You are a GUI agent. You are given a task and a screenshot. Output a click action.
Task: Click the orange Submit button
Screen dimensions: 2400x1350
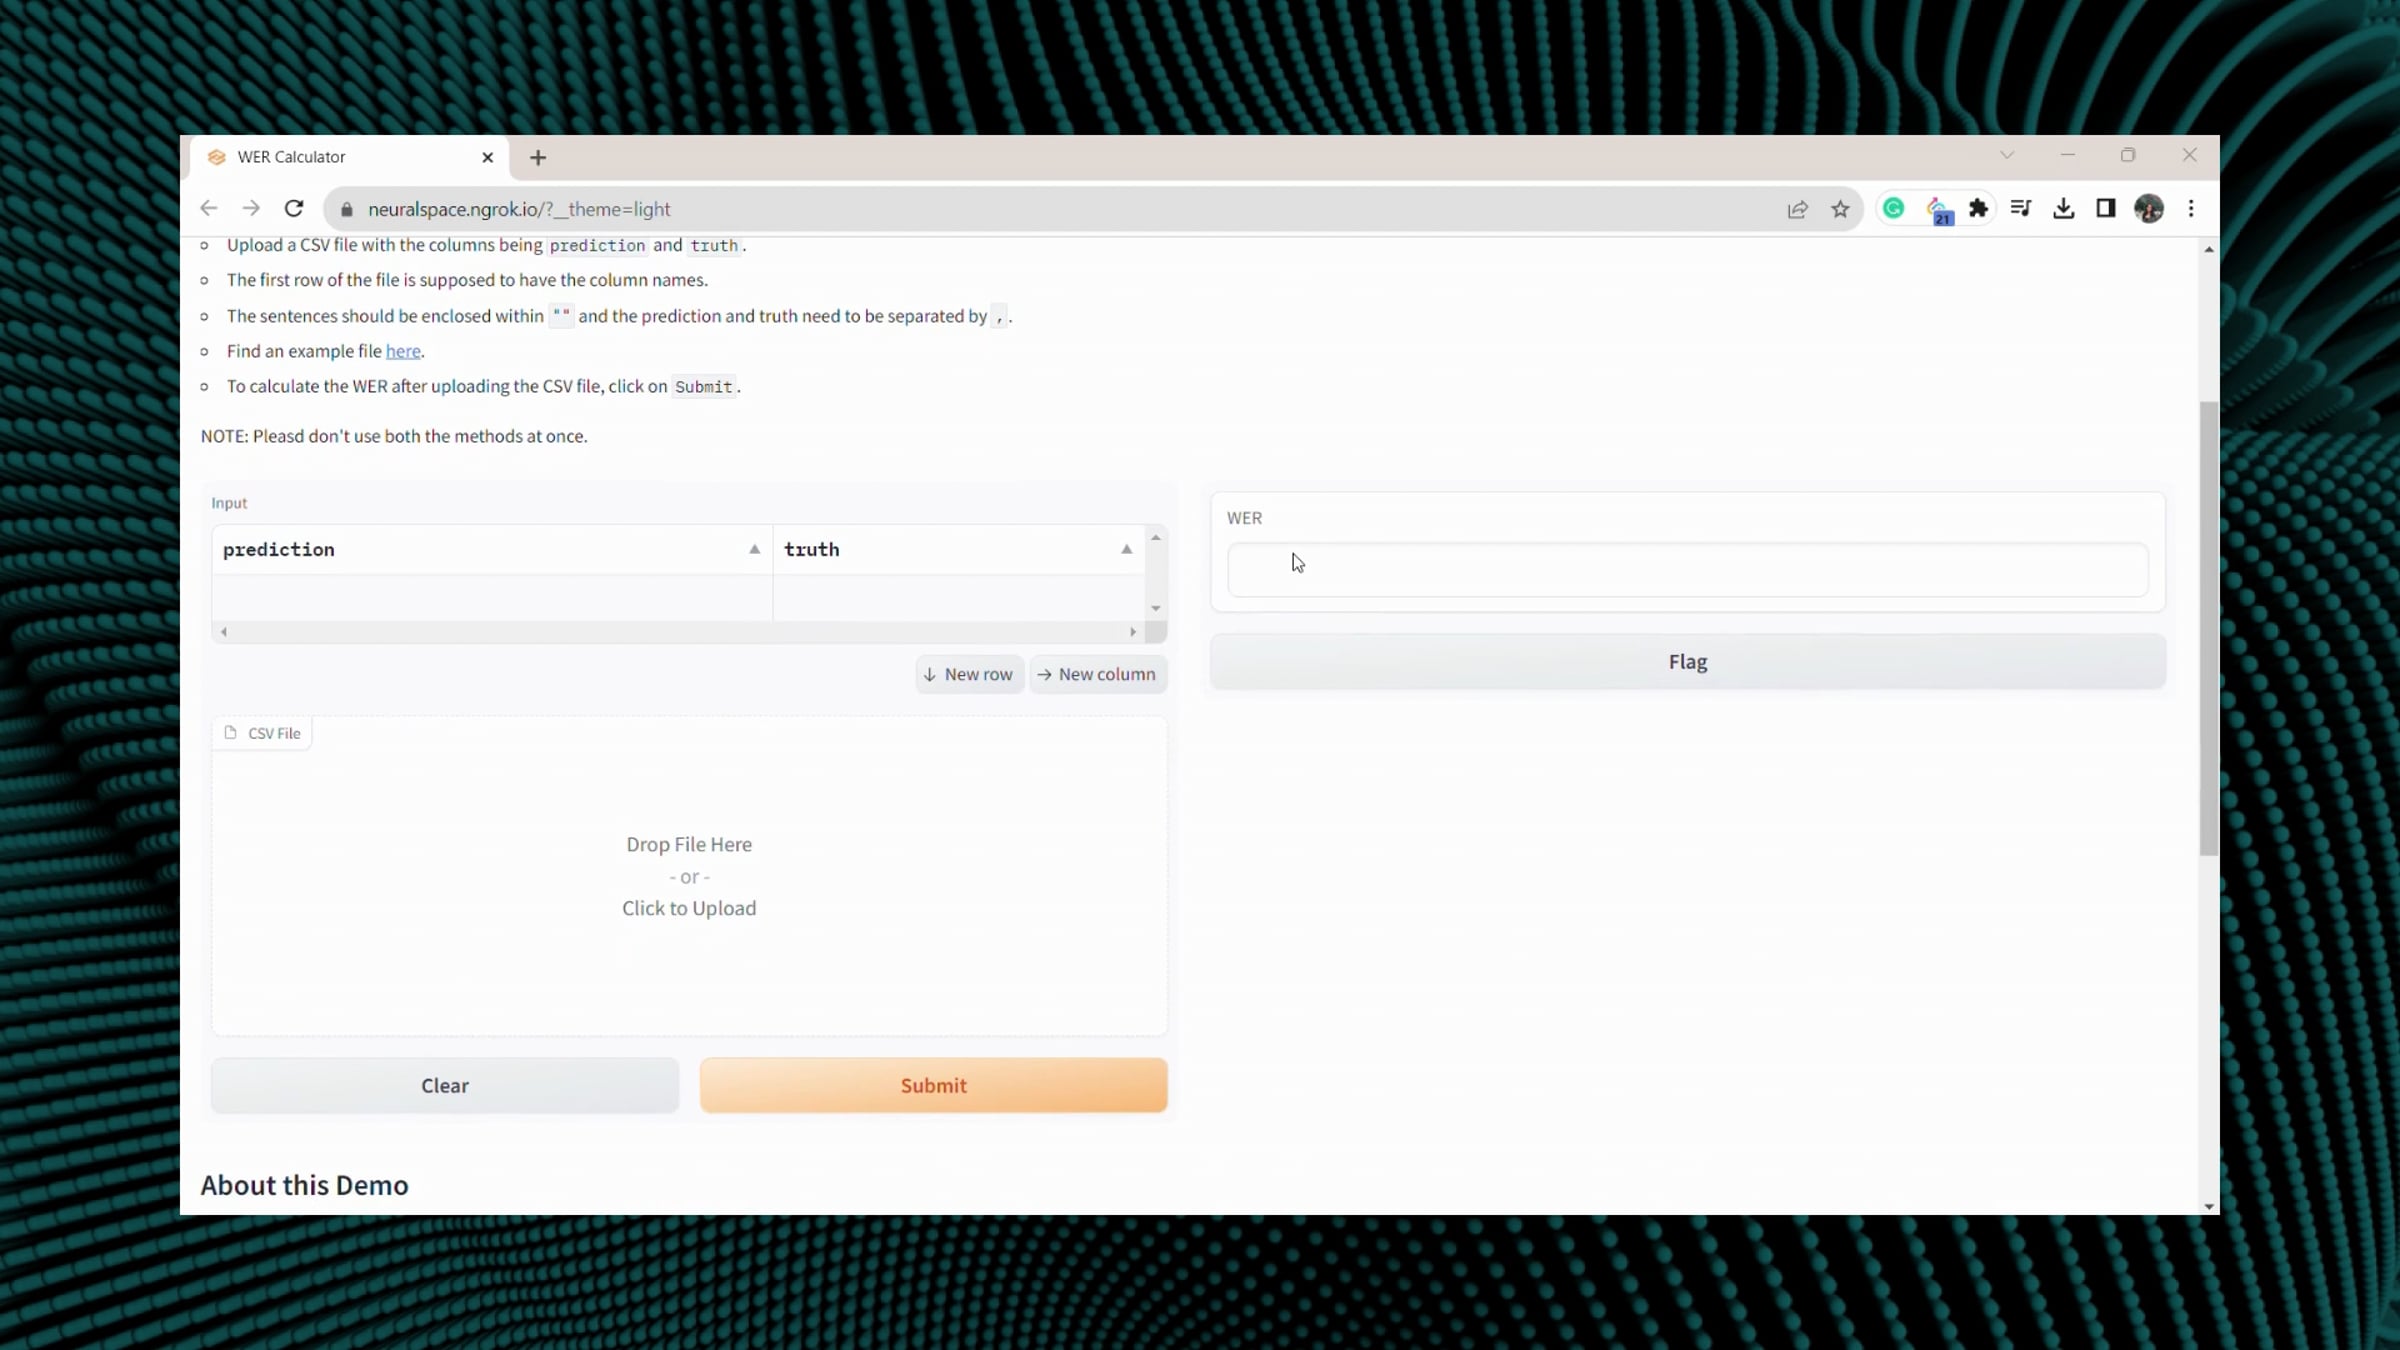coord(933,1085)
